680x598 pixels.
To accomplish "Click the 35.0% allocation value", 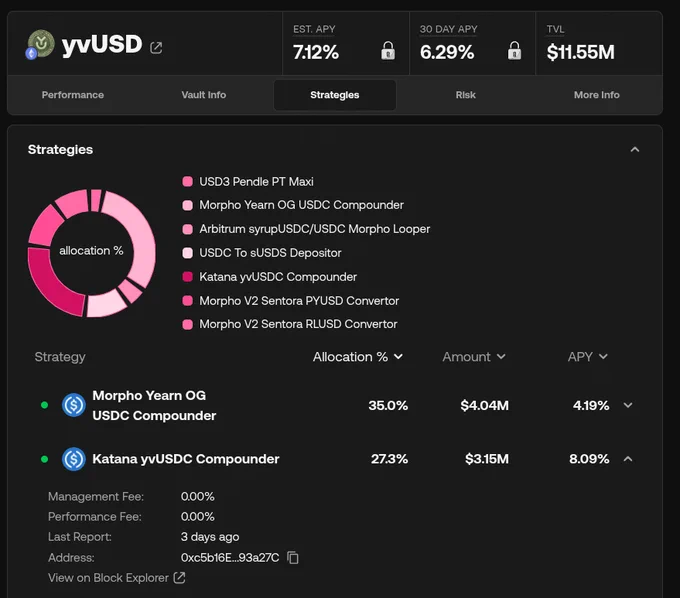I will tap(388, 405).
